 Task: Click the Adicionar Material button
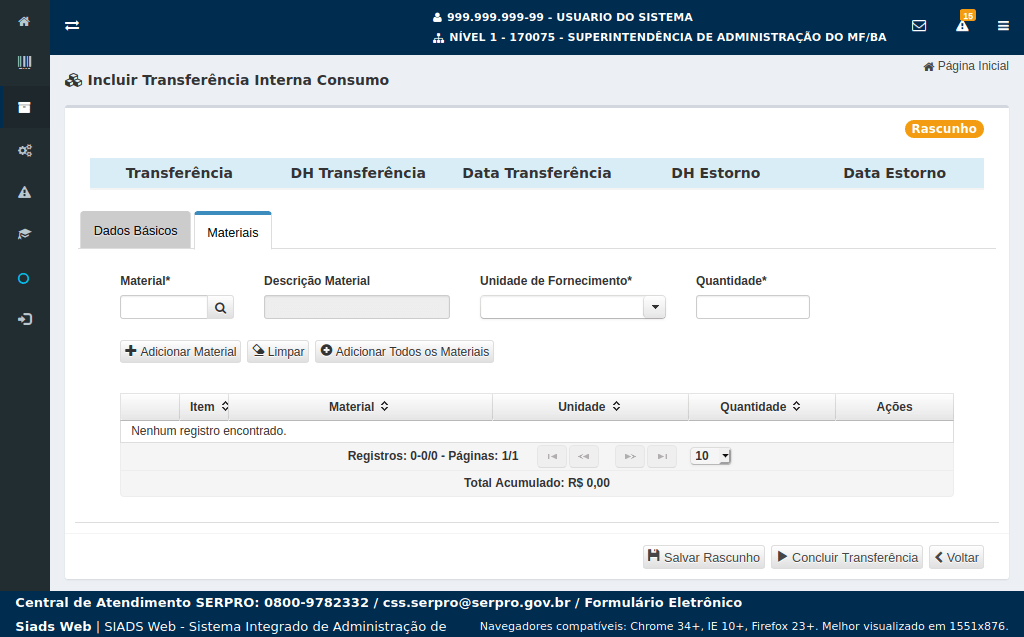click(x=180, y=351)
